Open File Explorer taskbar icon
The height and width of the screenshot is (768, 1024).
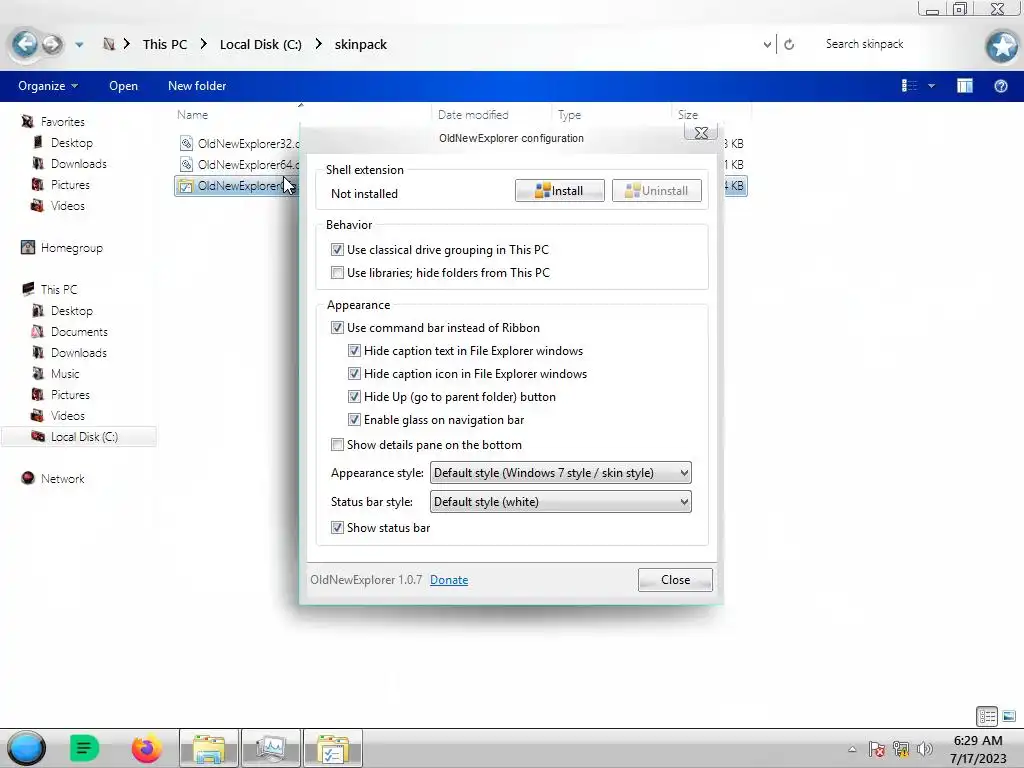pos(209,748)
